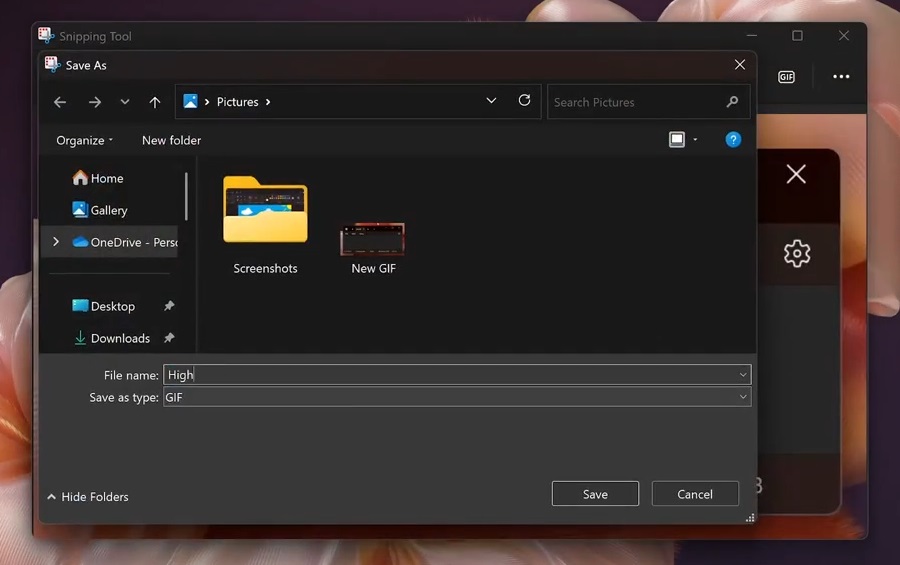Cancel the Save As dialog
This screenshot has height=565, width=900.
click(695, 494)
